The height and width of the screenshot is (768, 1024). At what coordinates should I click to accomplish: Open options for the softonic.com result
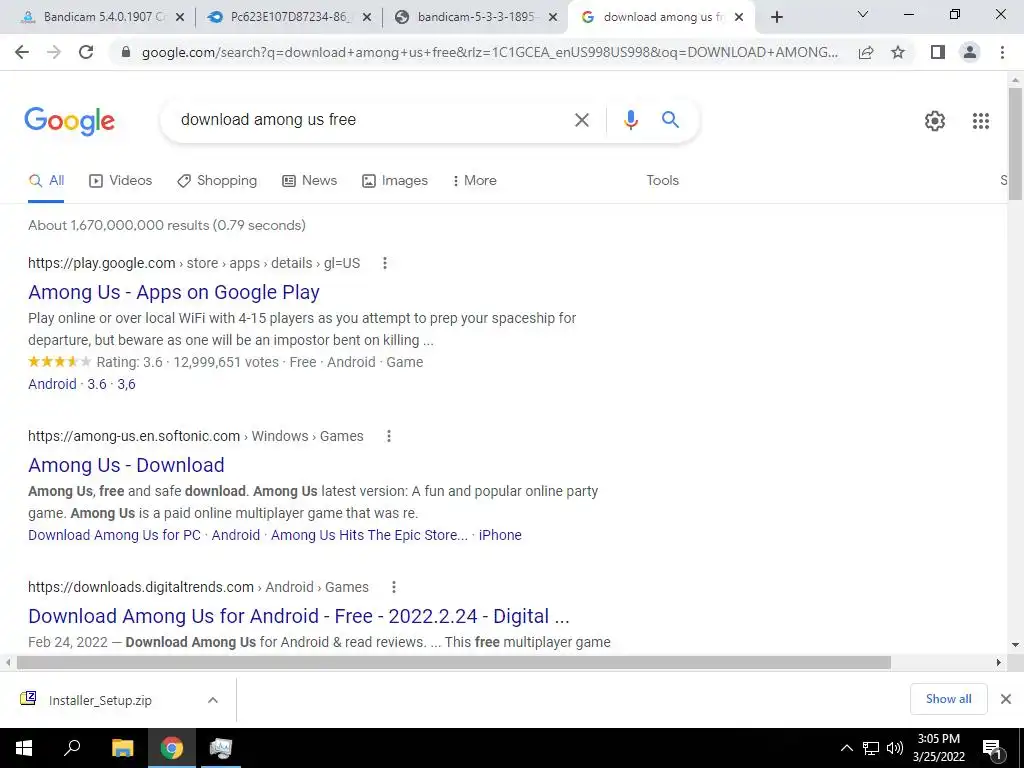389,436
